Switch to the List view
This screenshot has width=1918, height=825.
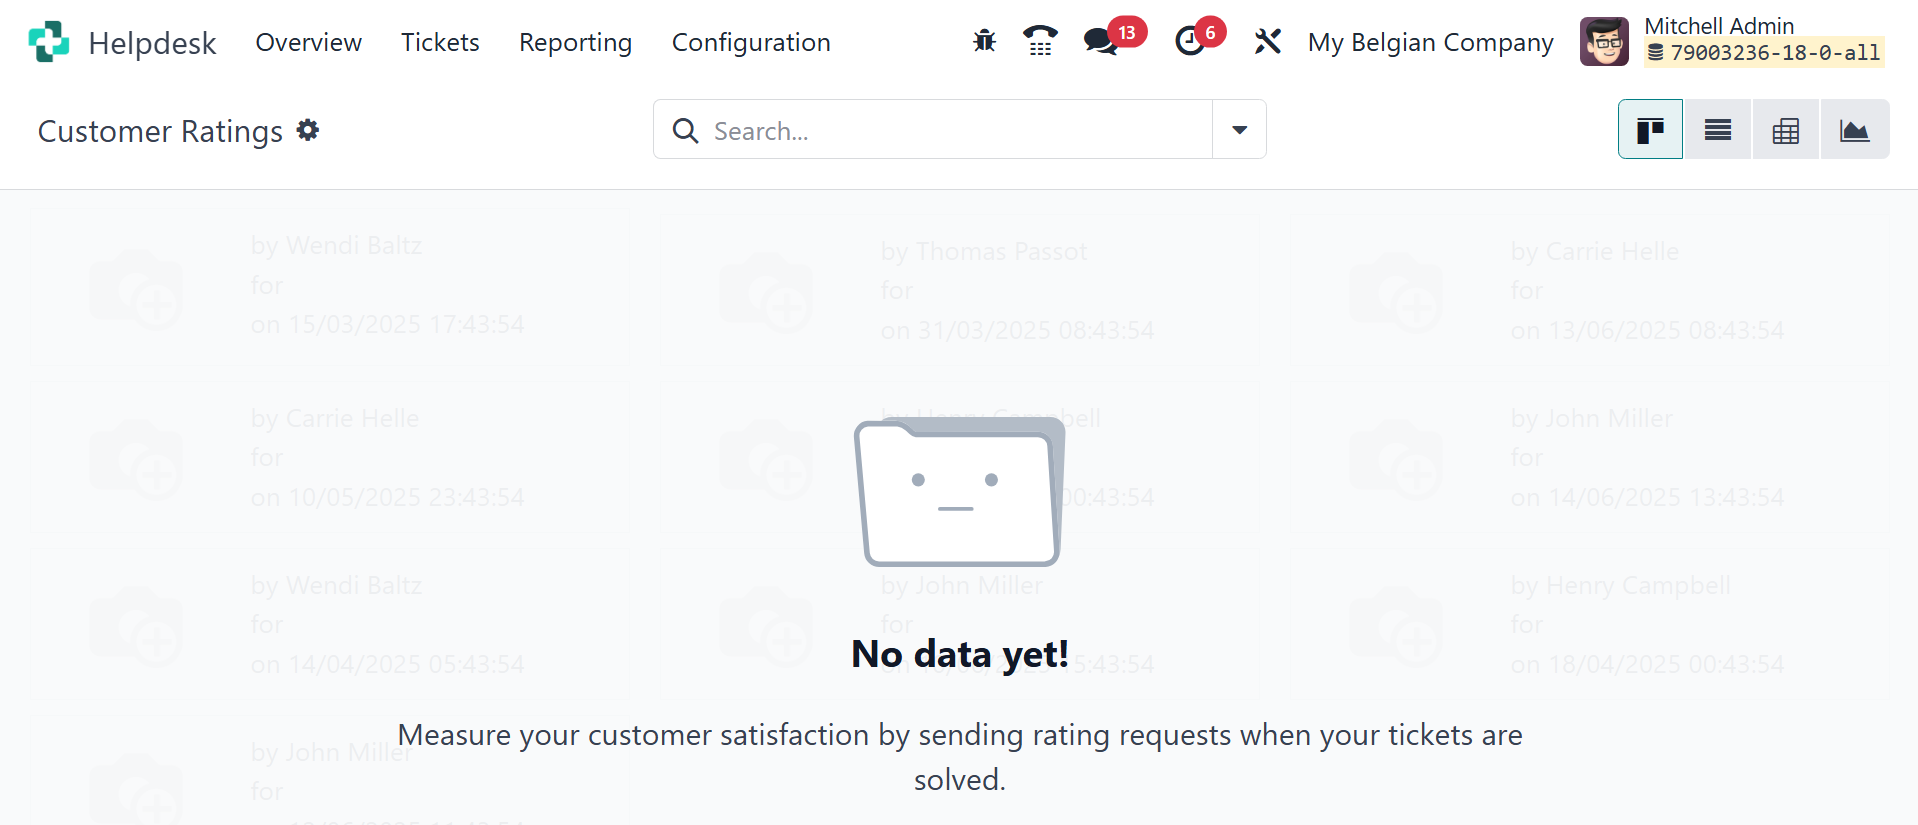(1718, 130)
